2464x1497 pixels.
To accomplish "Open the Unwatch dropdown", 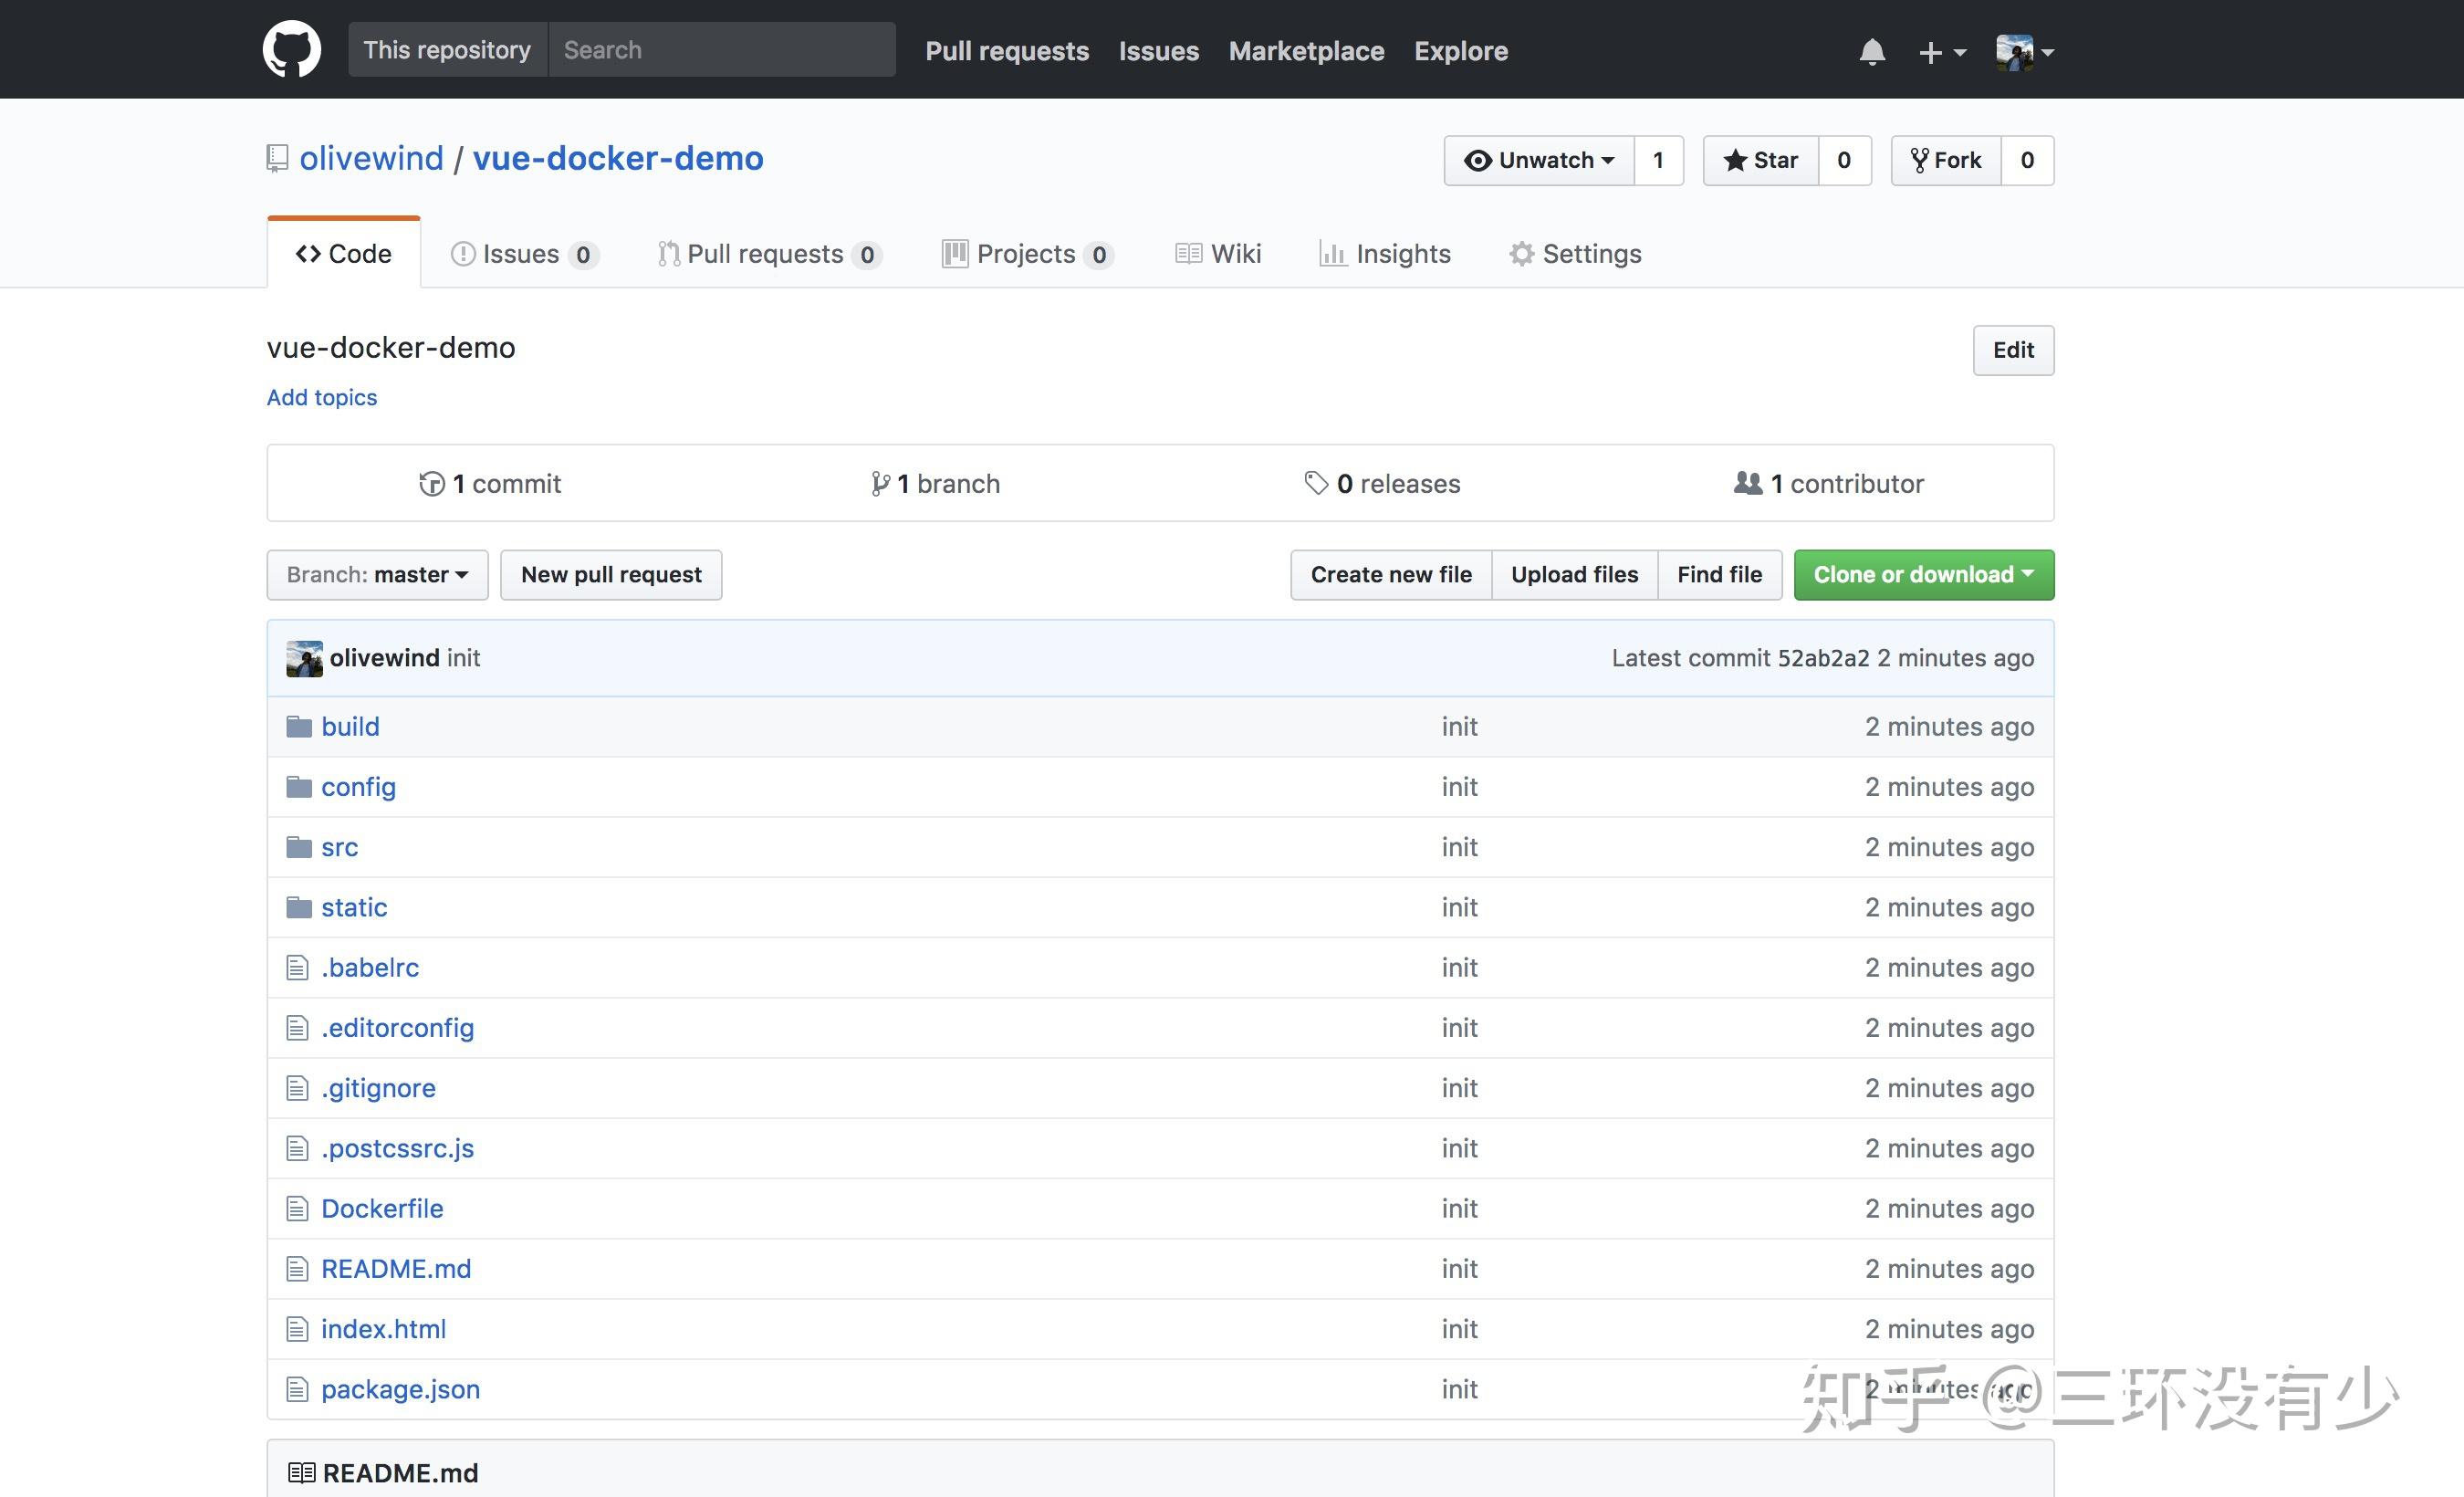I will click(x=1539, y=161).
